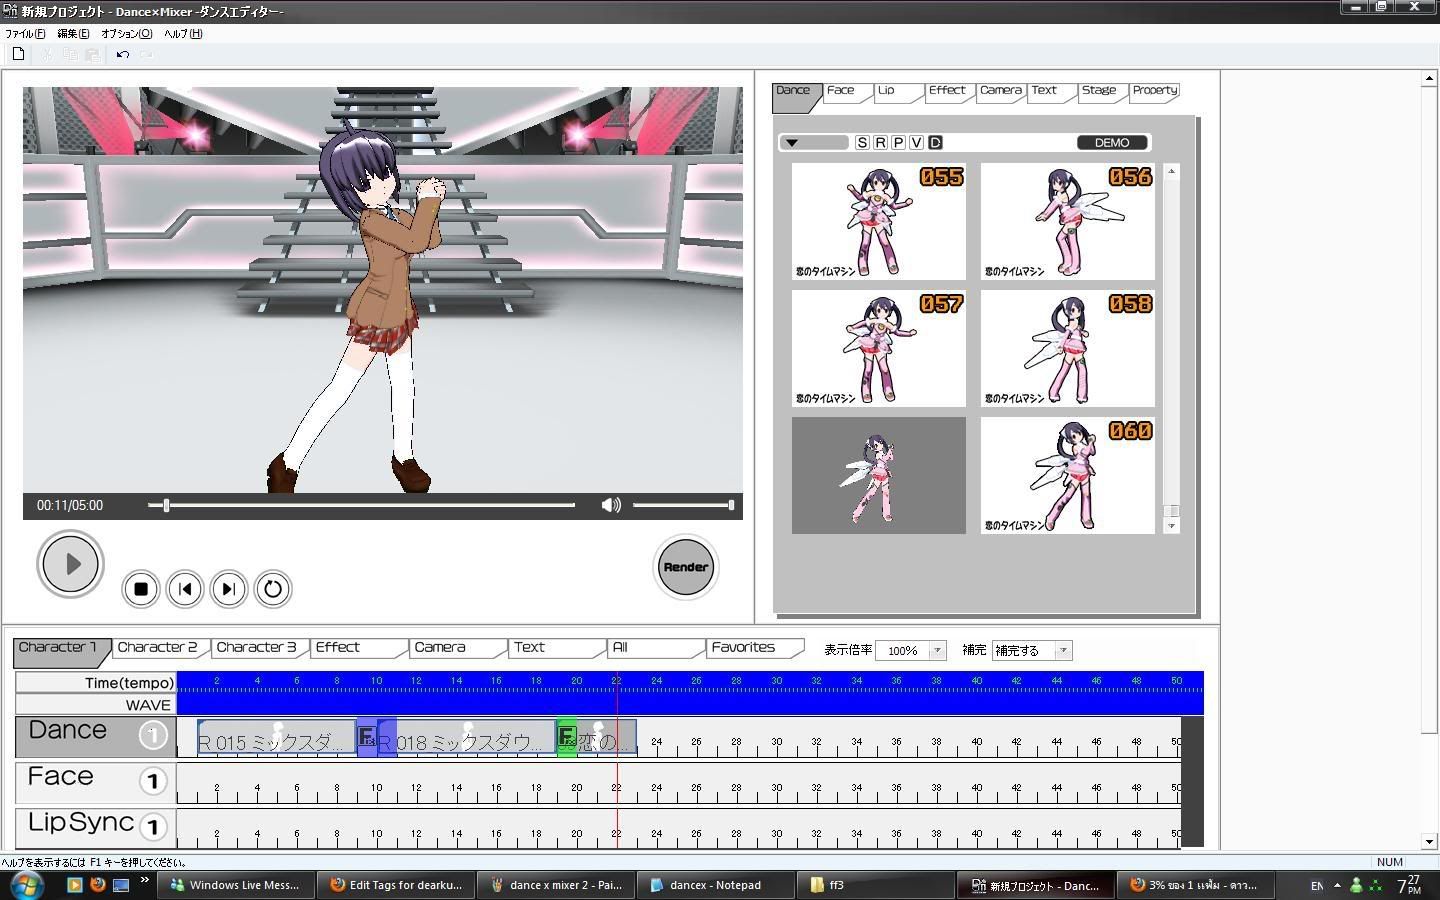Toggle the loop playback button
1440x900 pixels.
tap(272, 589)
